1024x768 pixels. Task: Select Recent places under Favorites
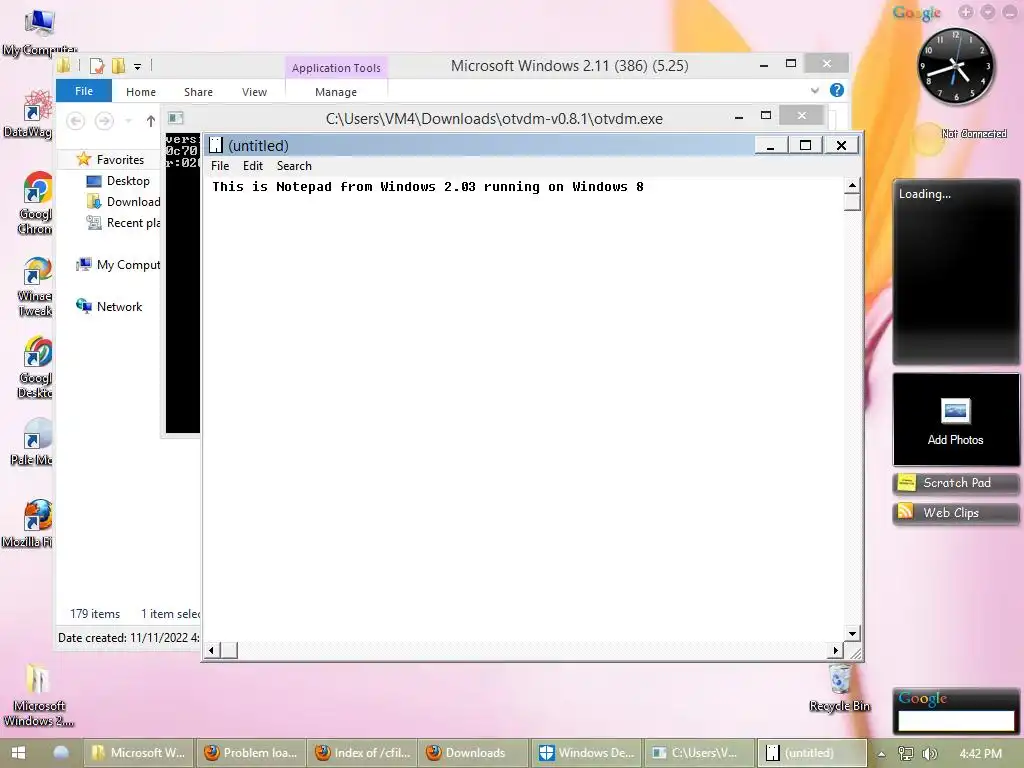(x=123, y=223)
